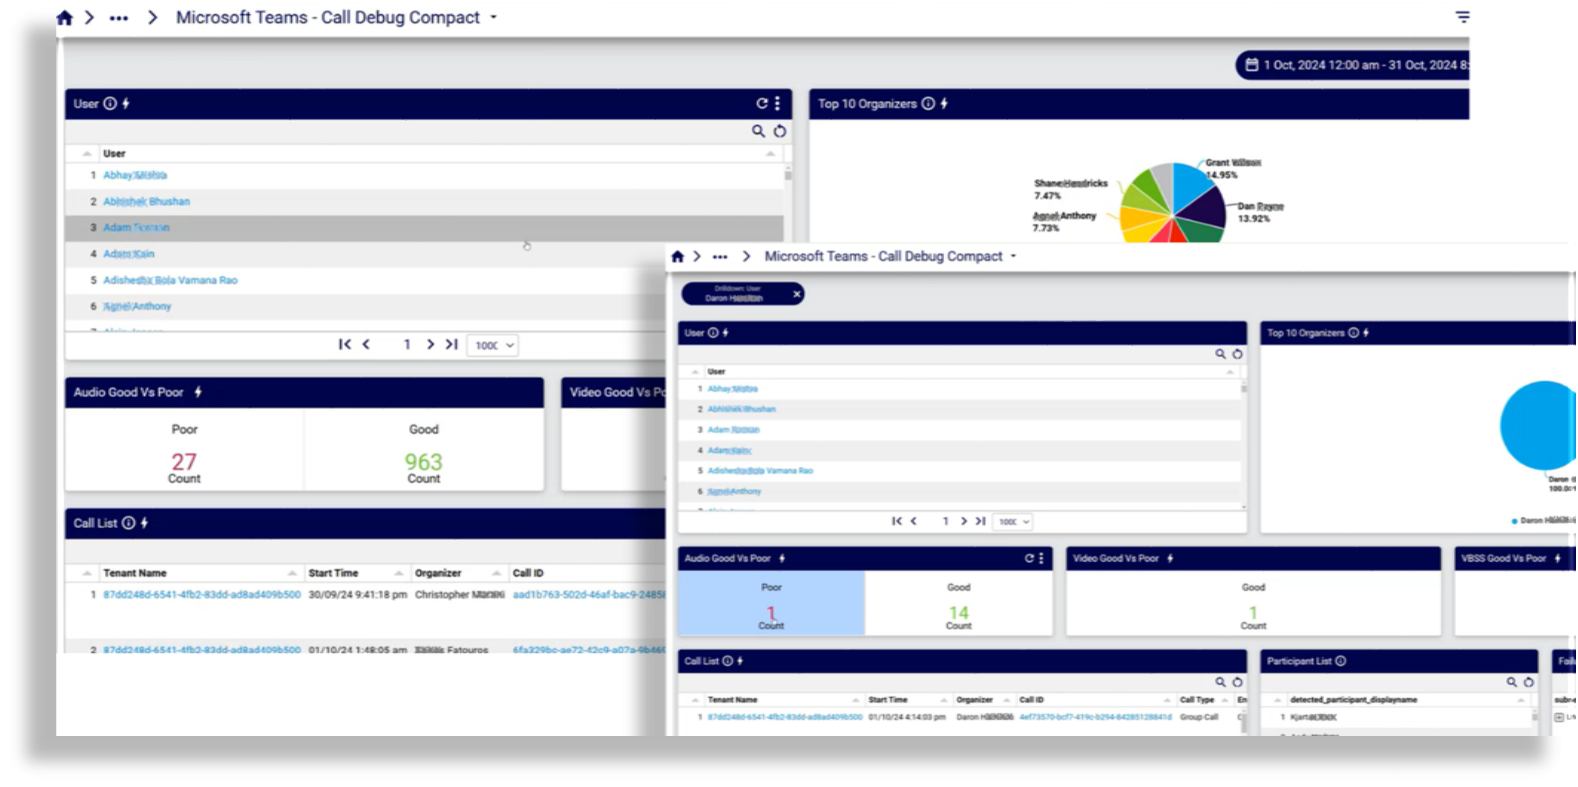1578x787 pixels.
Task: Open the filter icon at top right
Action: (x=1462, y=17)
